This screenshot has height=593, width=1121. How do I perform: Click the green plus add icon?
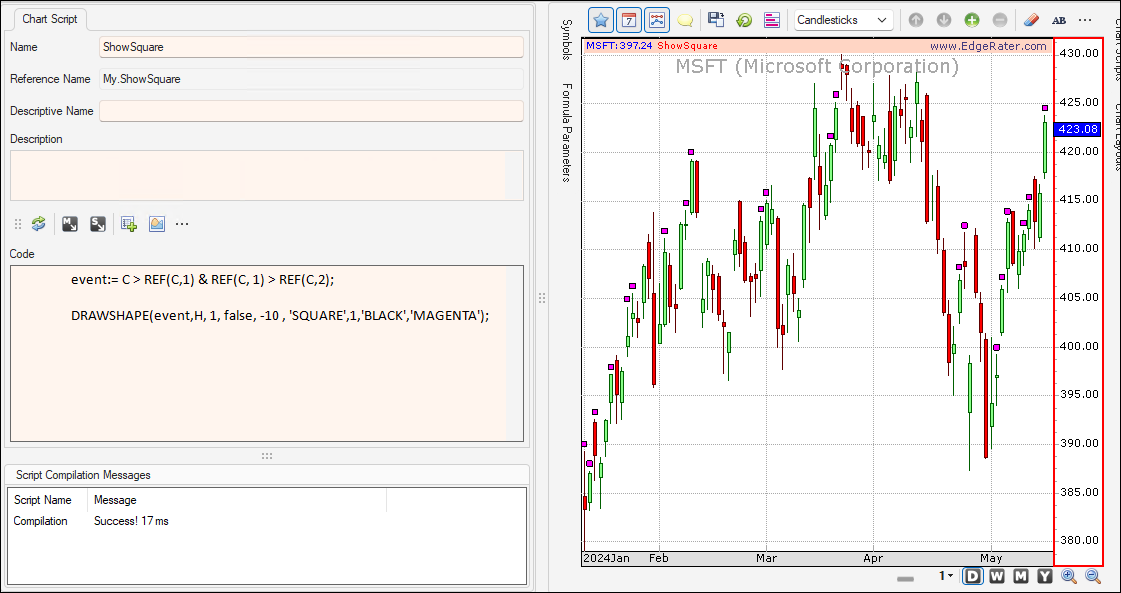point(972,20)
